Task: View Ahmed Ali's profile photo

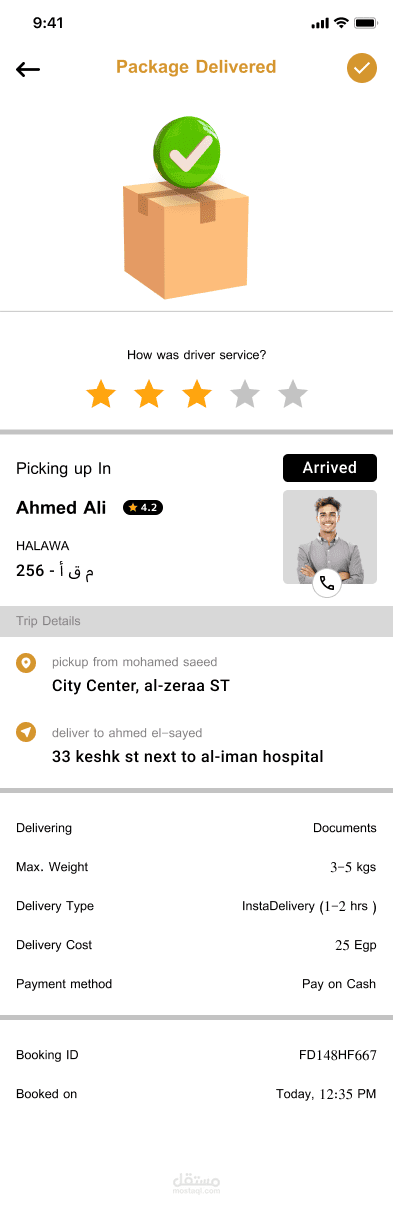Action: [x=330, y=537]
